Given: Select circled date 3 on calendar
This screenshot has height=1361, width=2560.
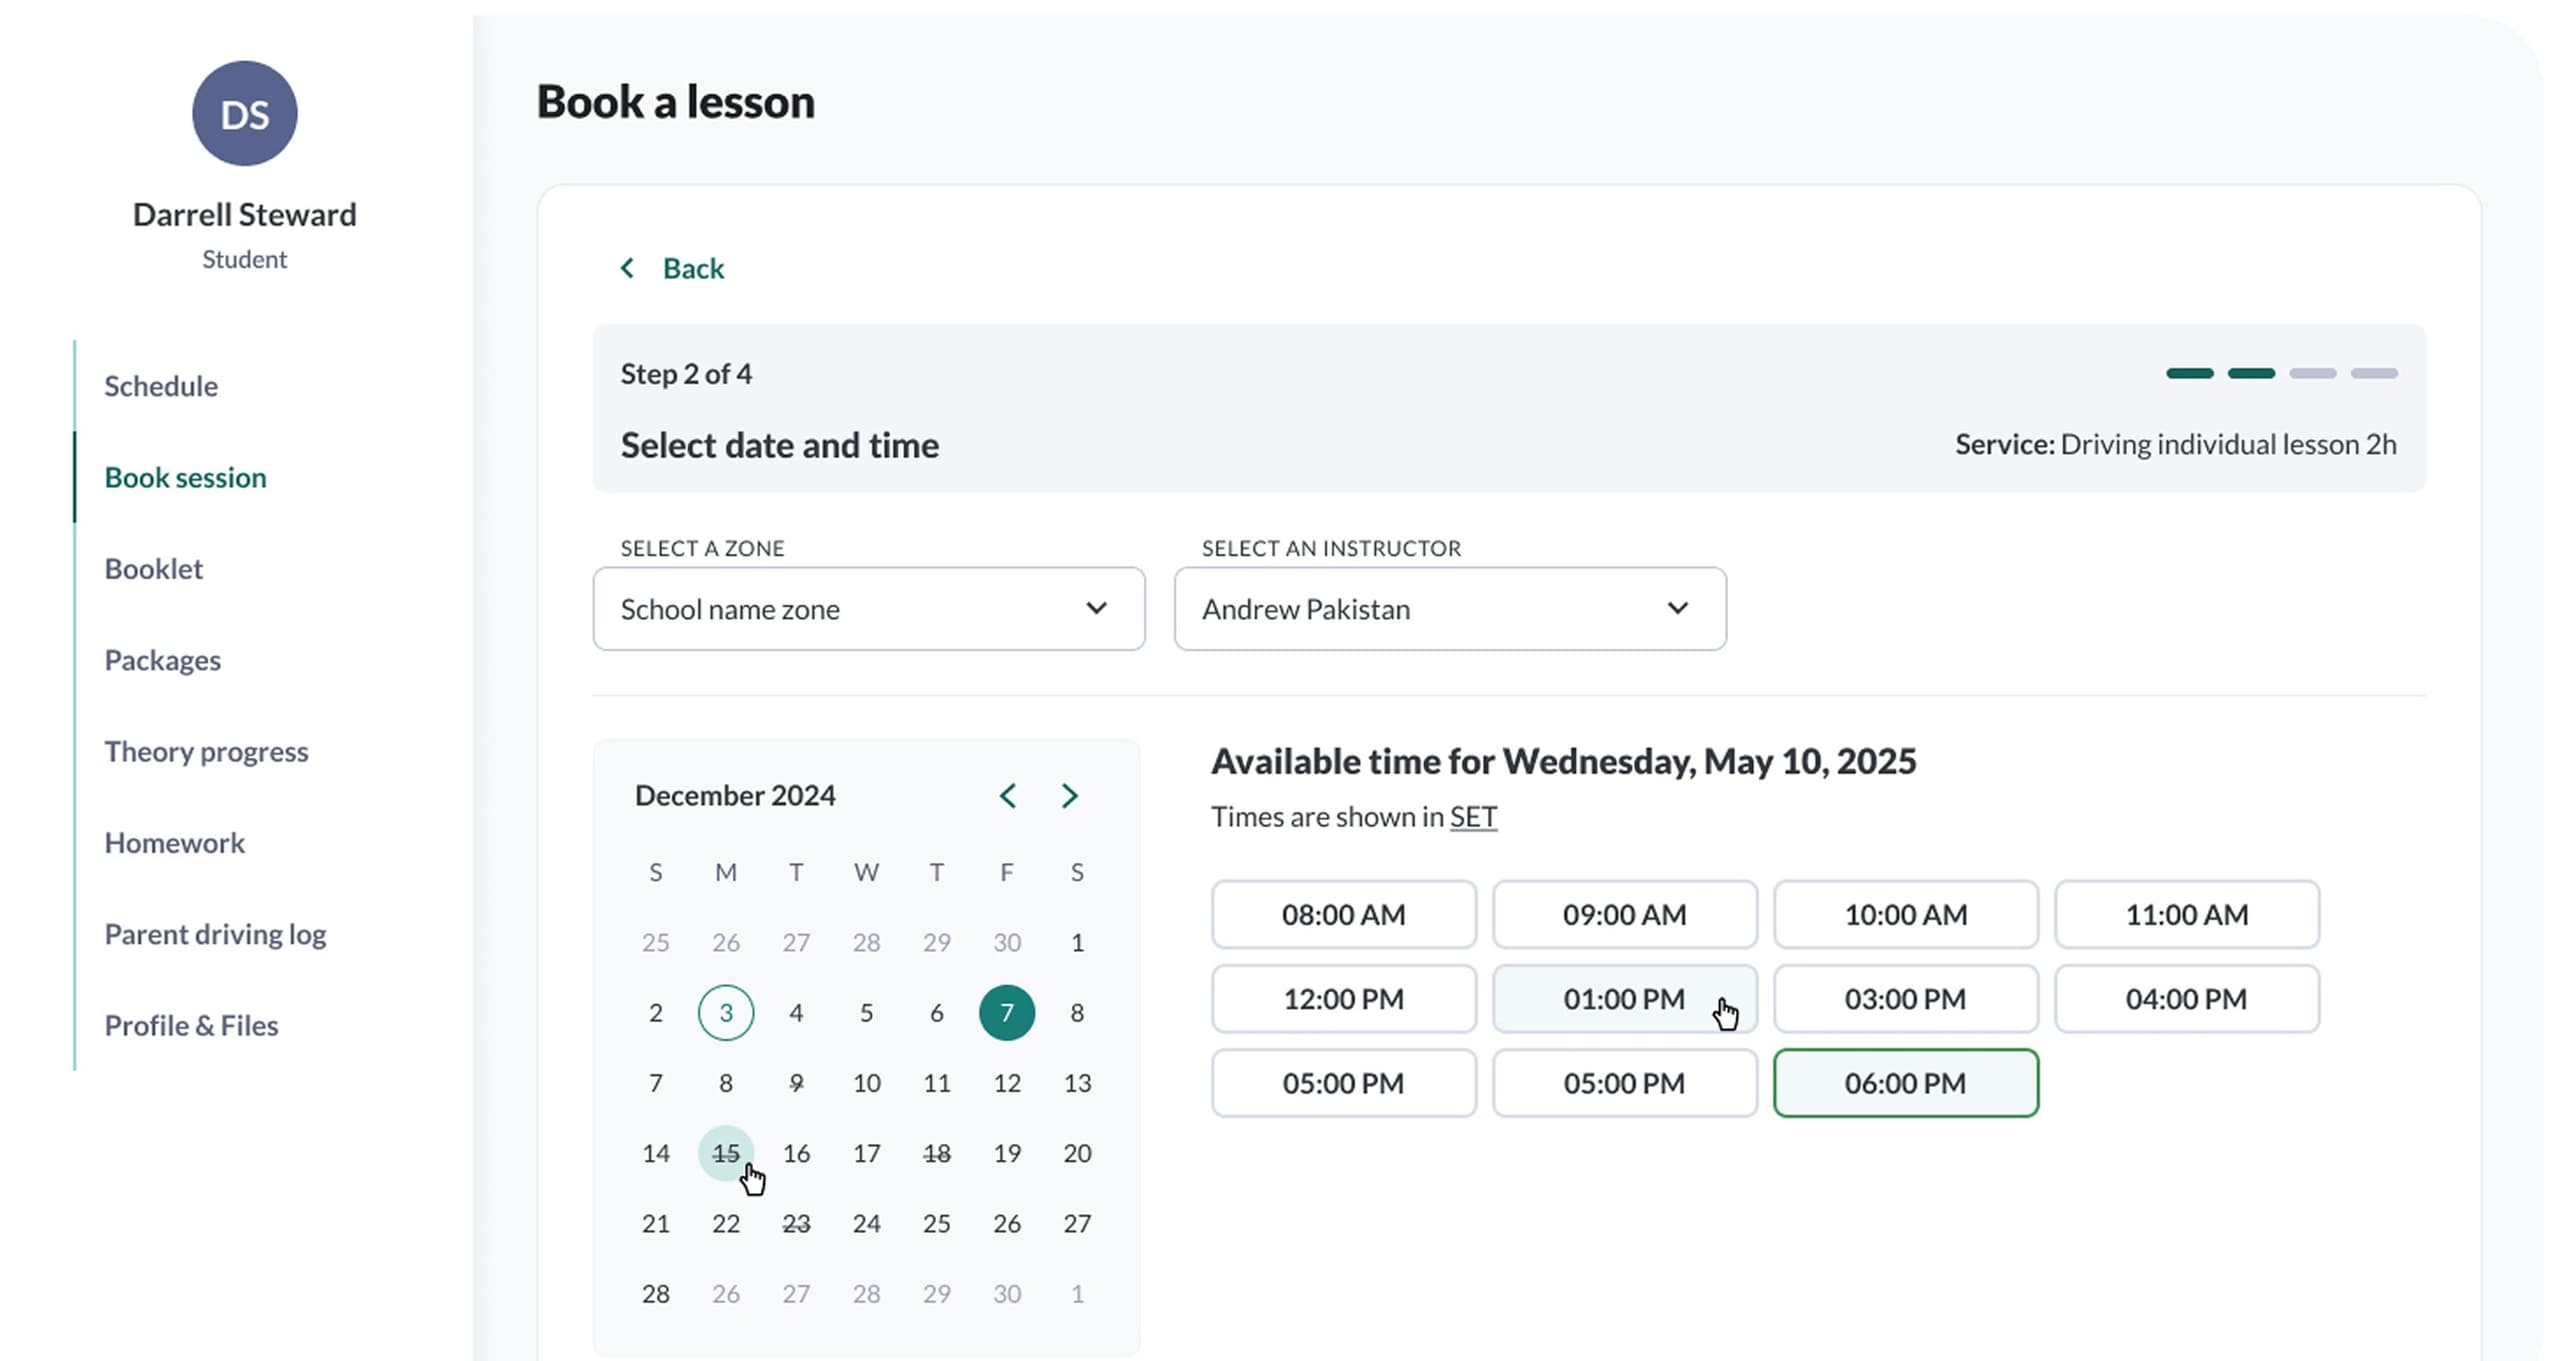Looking at the screenshot, I should pos(725,1012).
